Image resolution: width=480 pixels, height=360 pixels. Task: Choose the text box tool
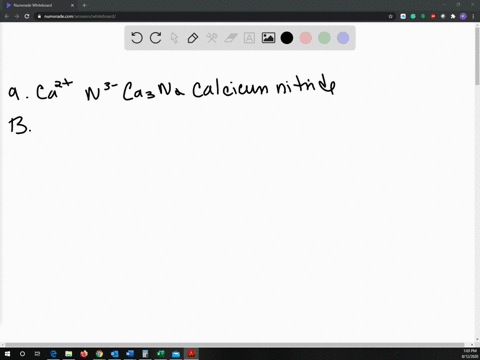[249, 38]
